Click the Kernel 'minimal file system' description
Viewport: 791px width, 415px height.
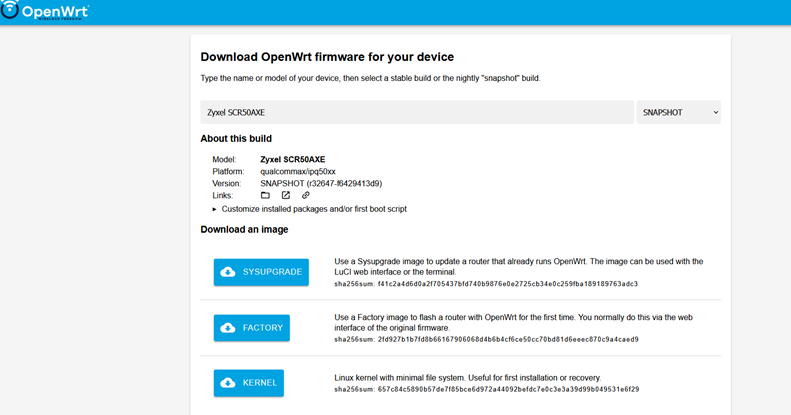coord(468,378)
